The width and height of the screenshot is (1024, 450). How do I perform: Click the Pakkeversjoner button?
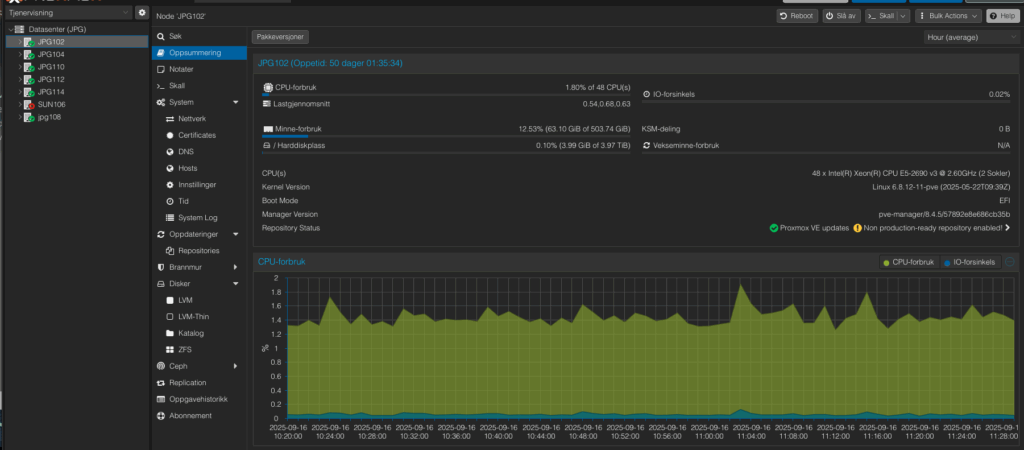pos(280,36)
